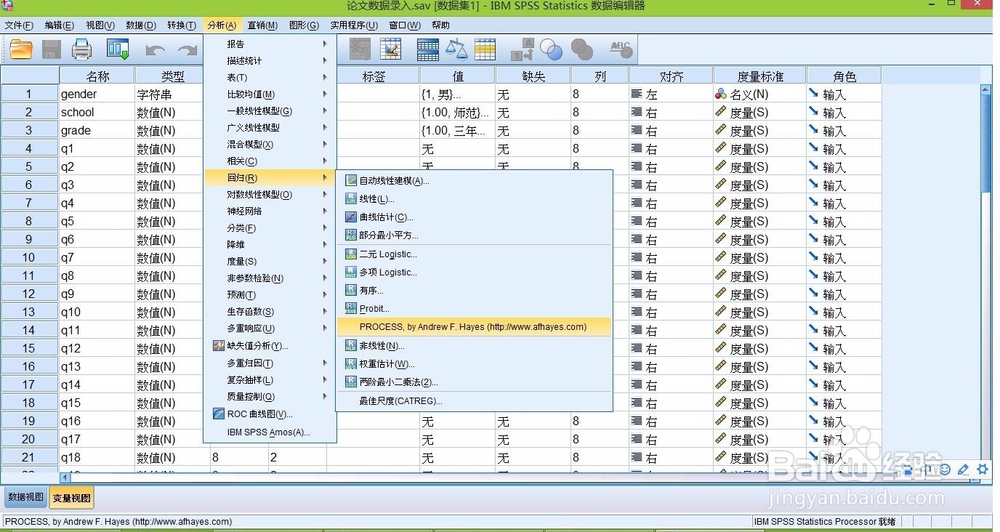Expand the 降维 submenu arrow
1000x532 pixels.
325,244
